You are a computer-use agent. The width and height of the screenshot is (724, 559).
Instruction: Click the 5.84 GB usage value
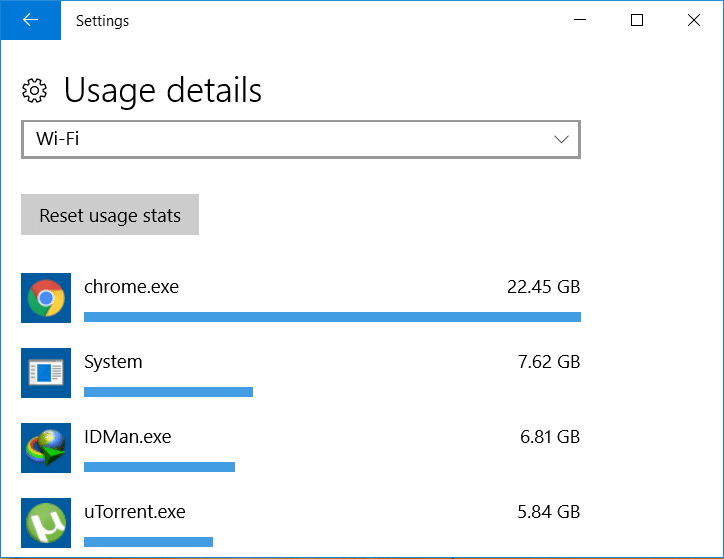548,512
